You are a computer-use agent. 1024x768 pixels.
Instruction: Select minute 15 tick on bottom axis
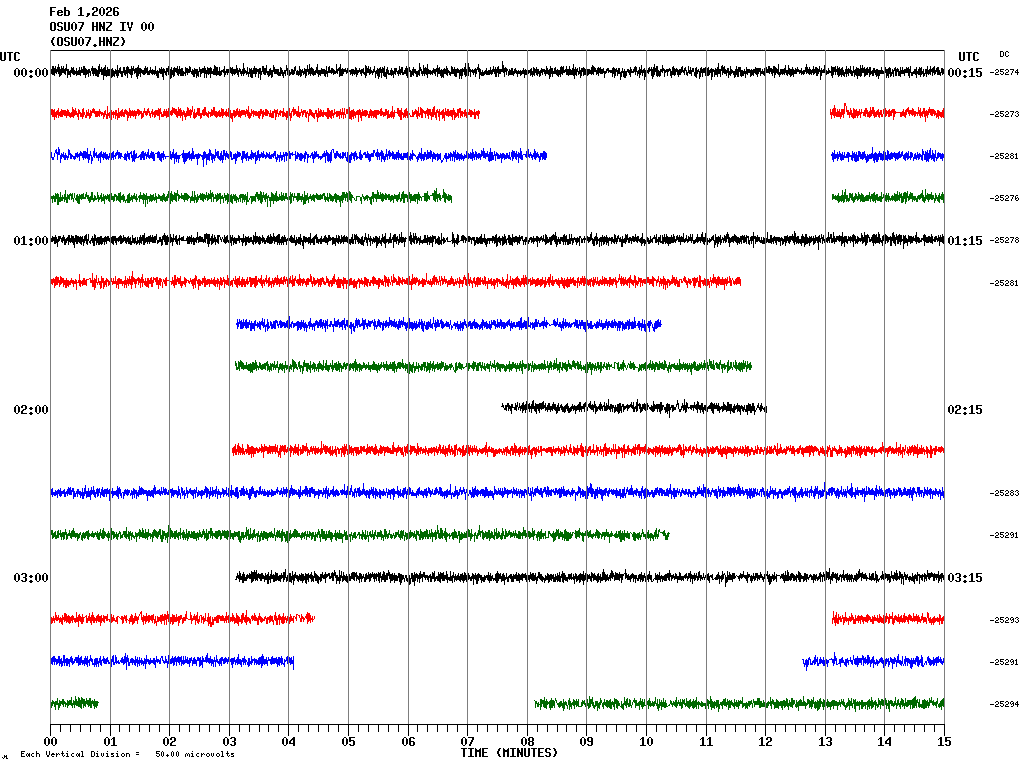tap(944, 742)
